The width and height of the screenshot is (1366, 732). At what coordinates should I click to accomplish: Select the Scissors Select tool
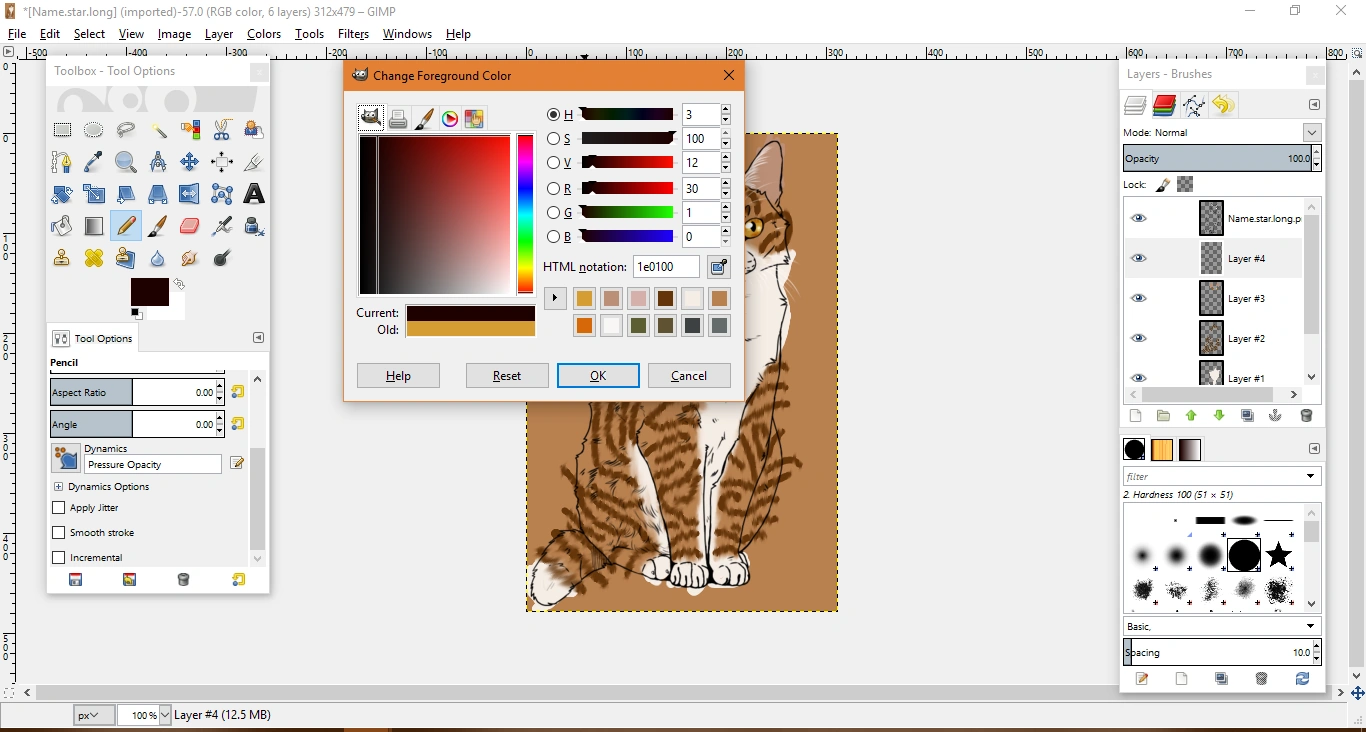pos(222,130)
